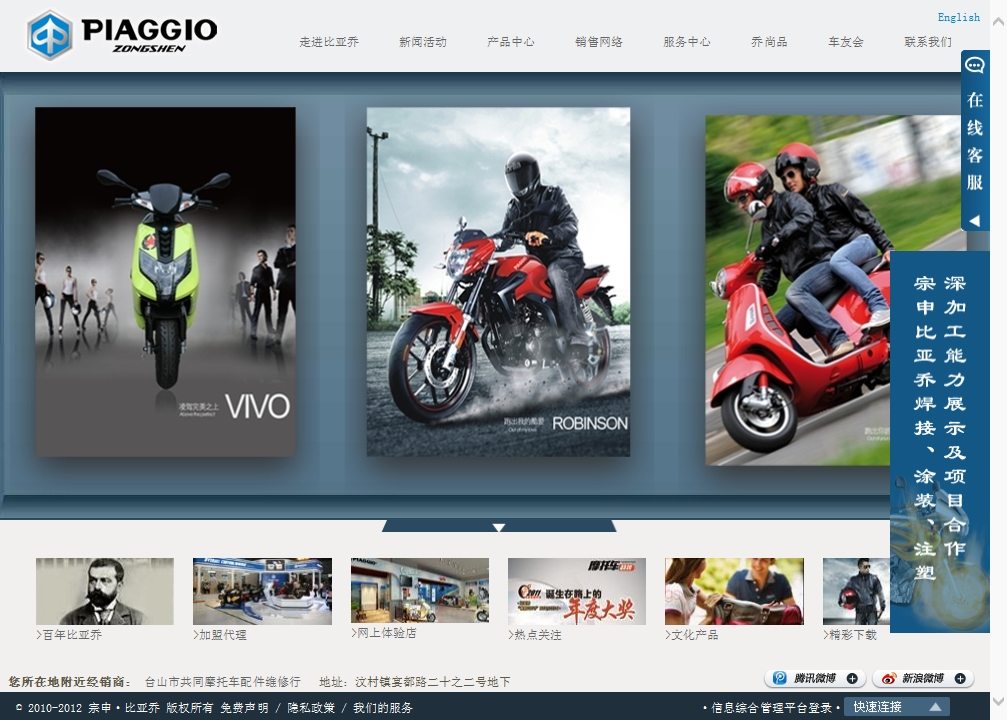Go to 联系我们 in the navigation

[927, 42]
